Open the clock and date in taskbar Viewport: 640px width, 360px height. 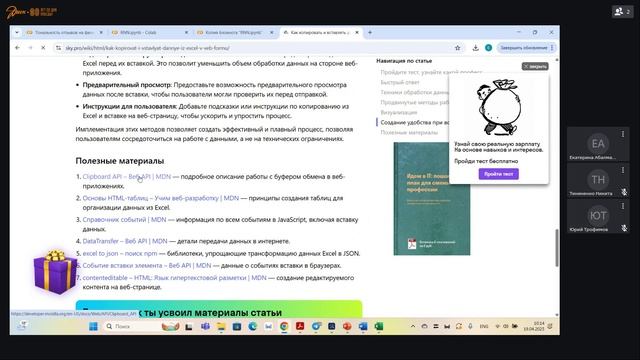[535, 326]
